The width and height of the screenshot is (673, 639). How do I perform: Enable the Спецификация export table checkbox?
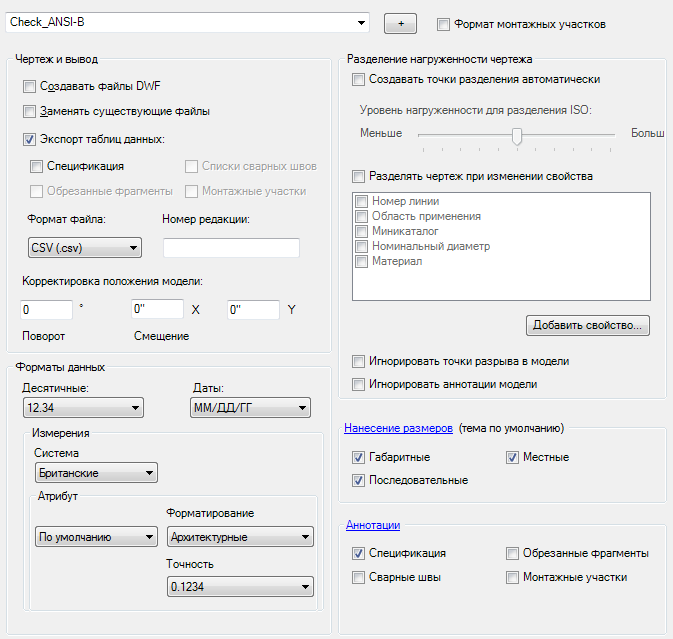(37, 166)
